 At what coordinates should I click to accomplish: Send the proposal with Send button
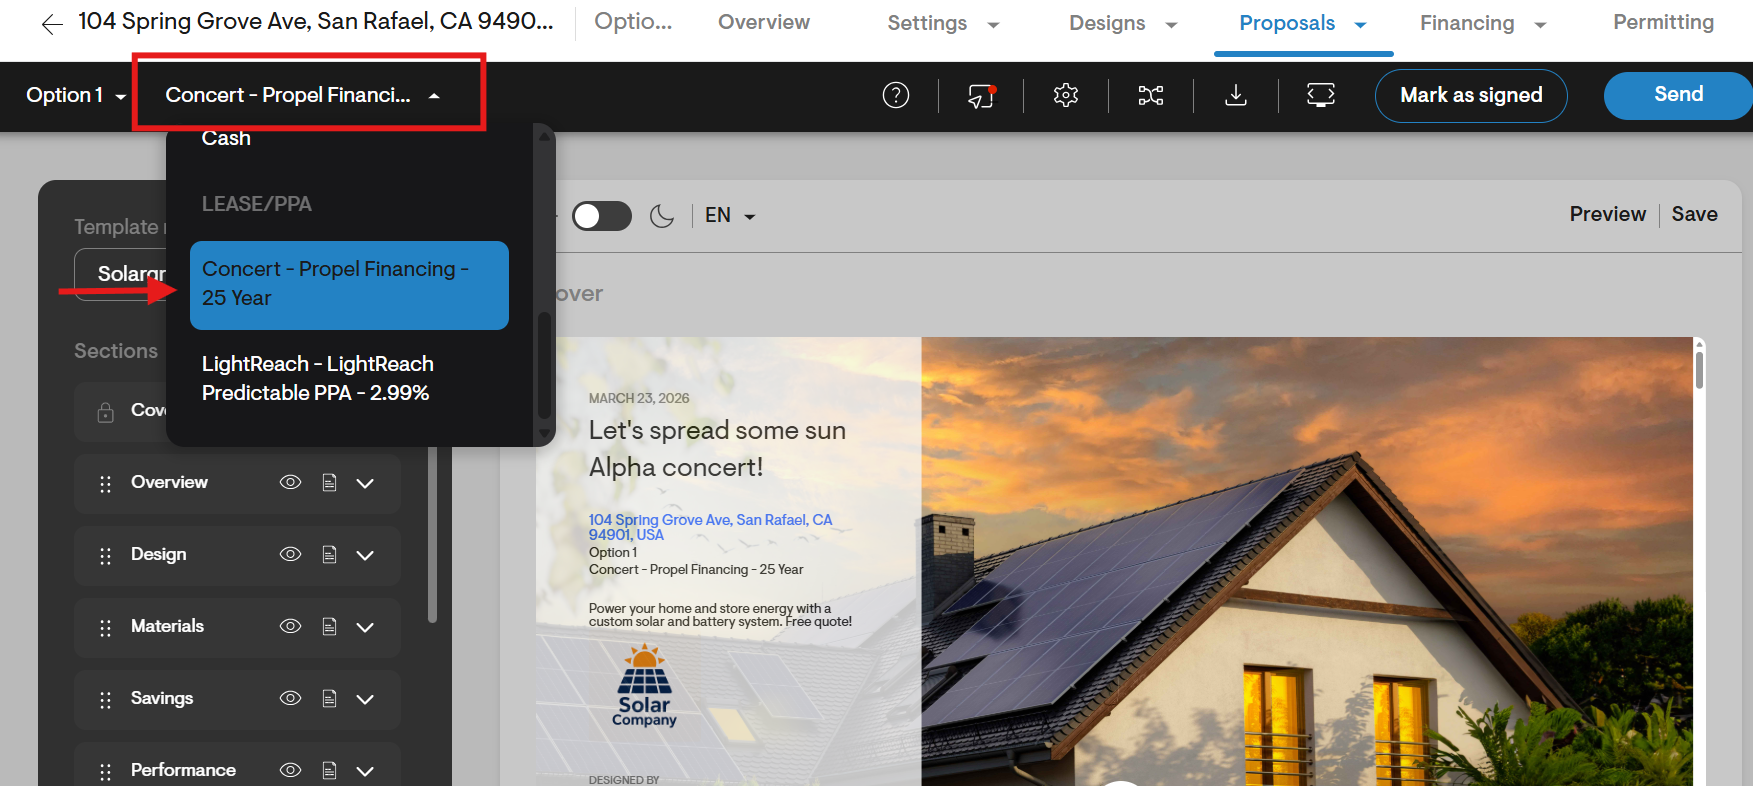point(1678,96)
